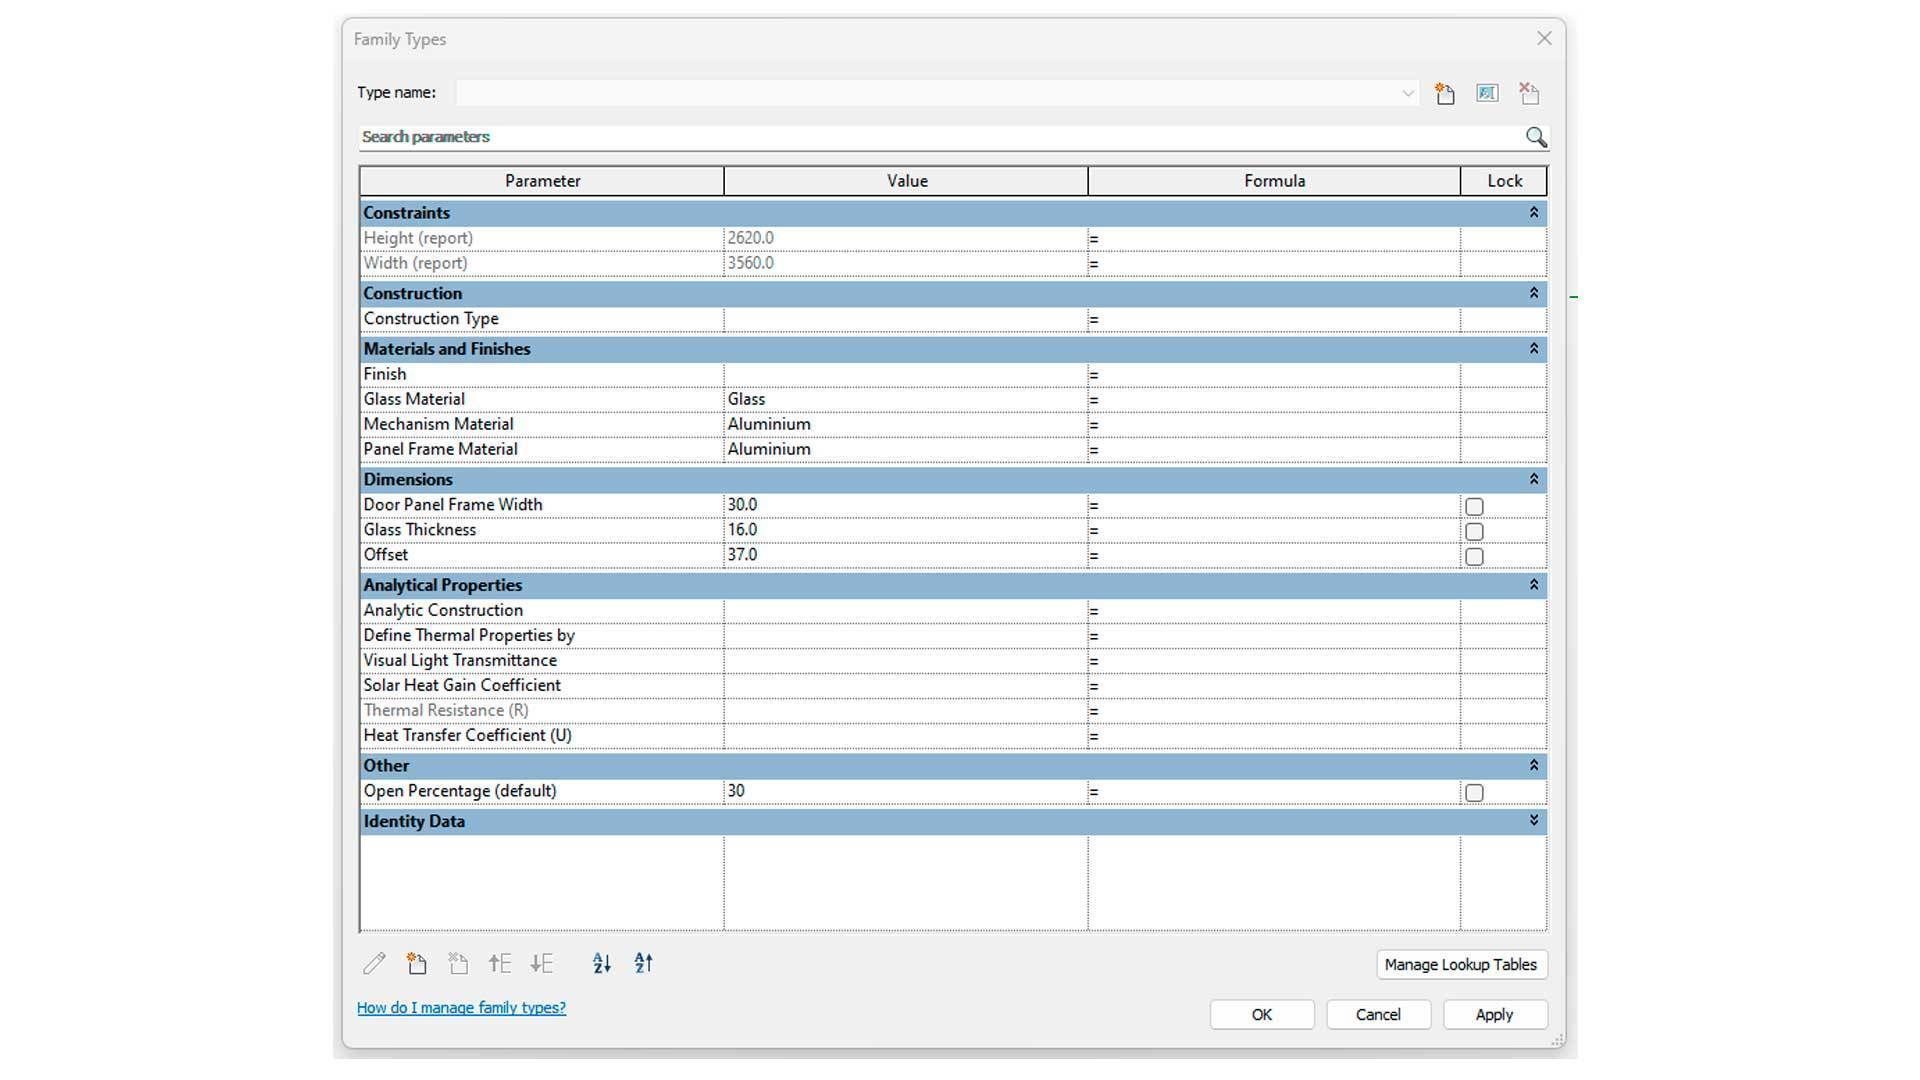The image size is (1920, 1080).
Task: Lock the Door Panel Frame Width parameter
Action: point(1474,507)
